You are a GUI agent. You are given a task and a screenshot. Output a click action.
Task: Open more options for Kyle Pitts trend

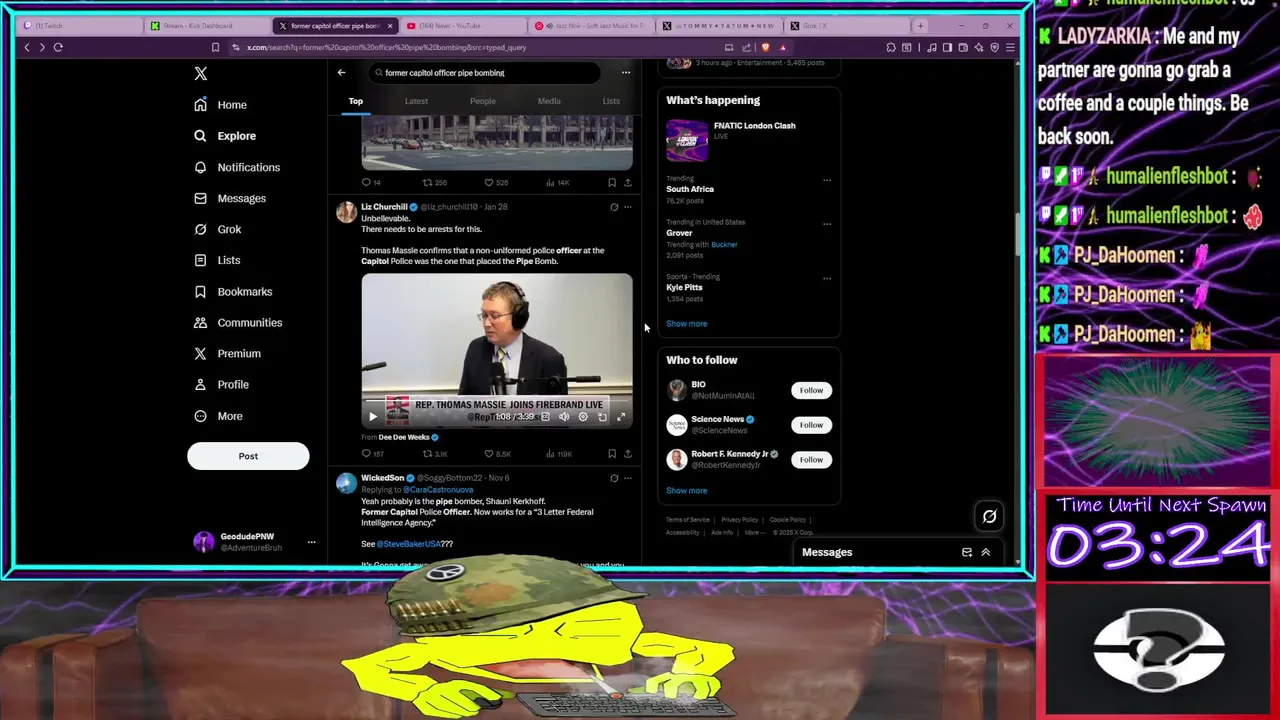(x=827, y=278)
